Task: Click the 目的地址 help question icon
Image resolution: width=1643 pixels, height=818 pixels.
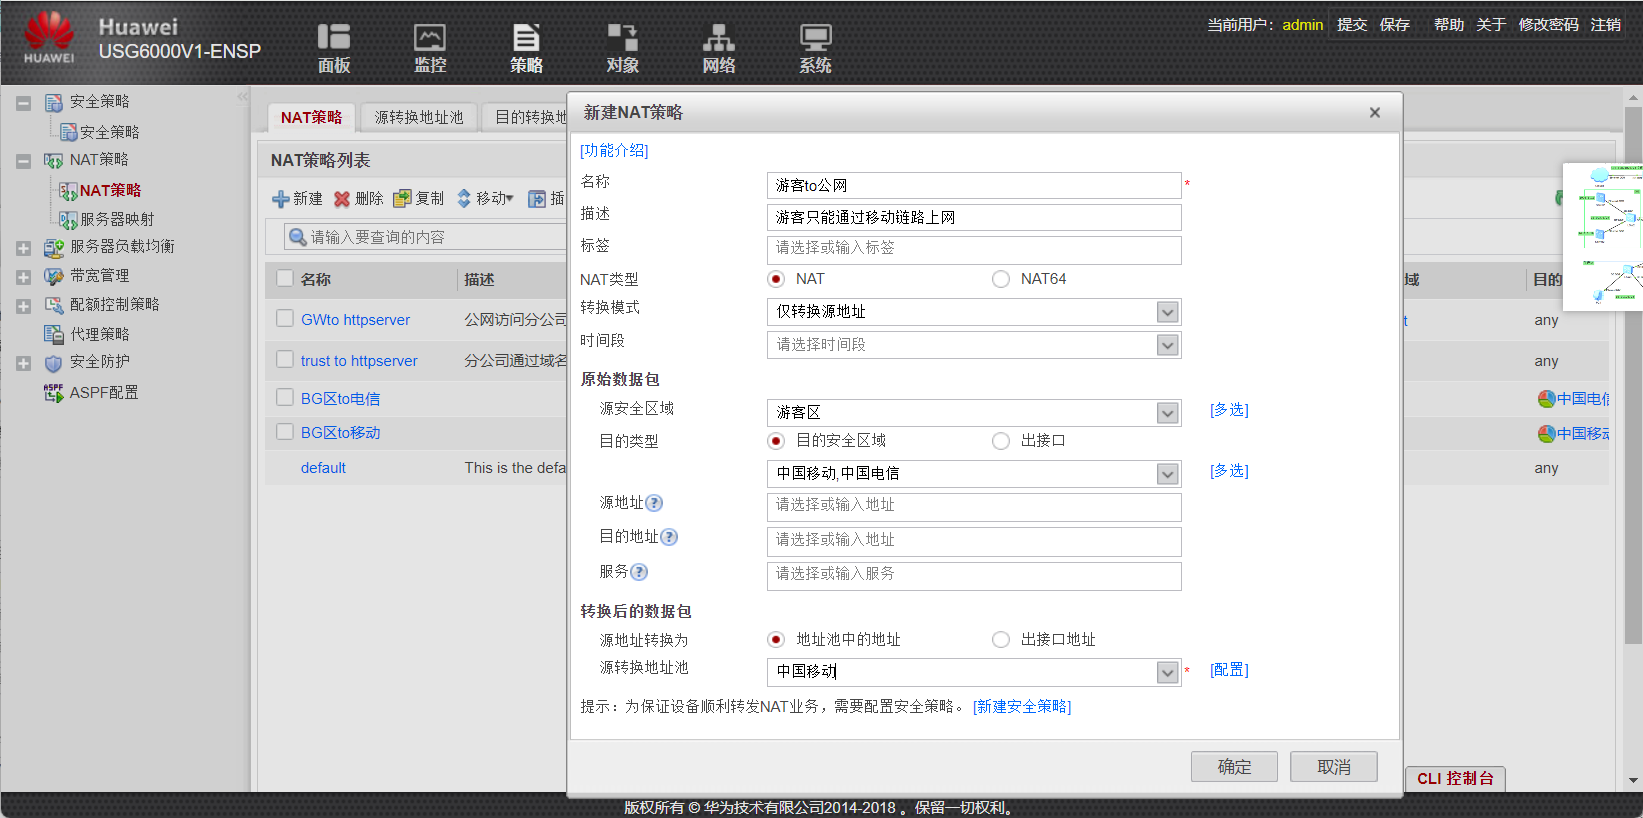Action: [669, 537]
